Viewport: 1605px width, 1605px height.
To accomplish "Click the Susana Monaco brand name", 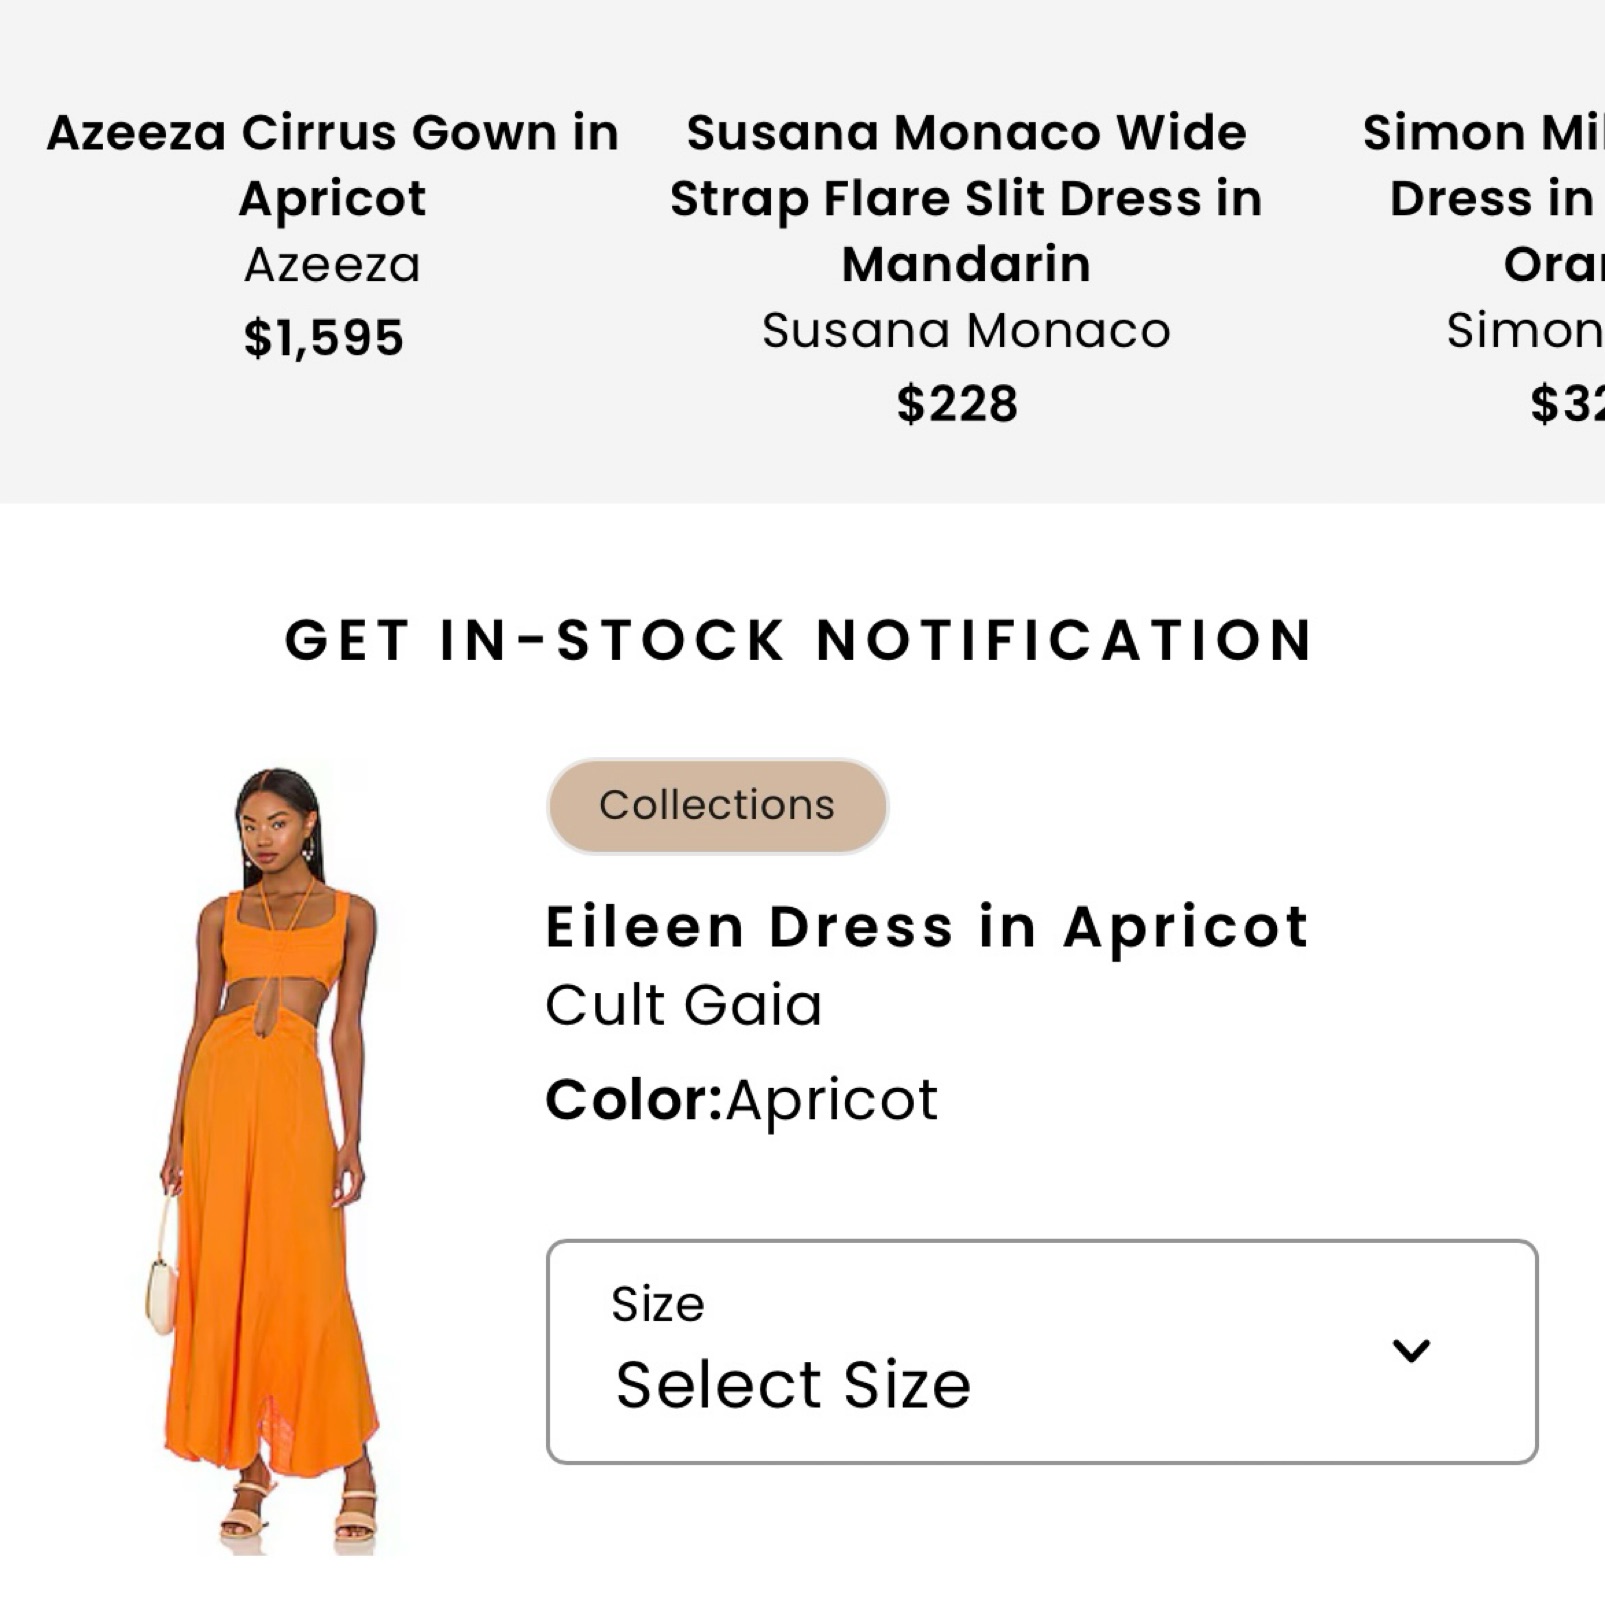I will (966, 331).
